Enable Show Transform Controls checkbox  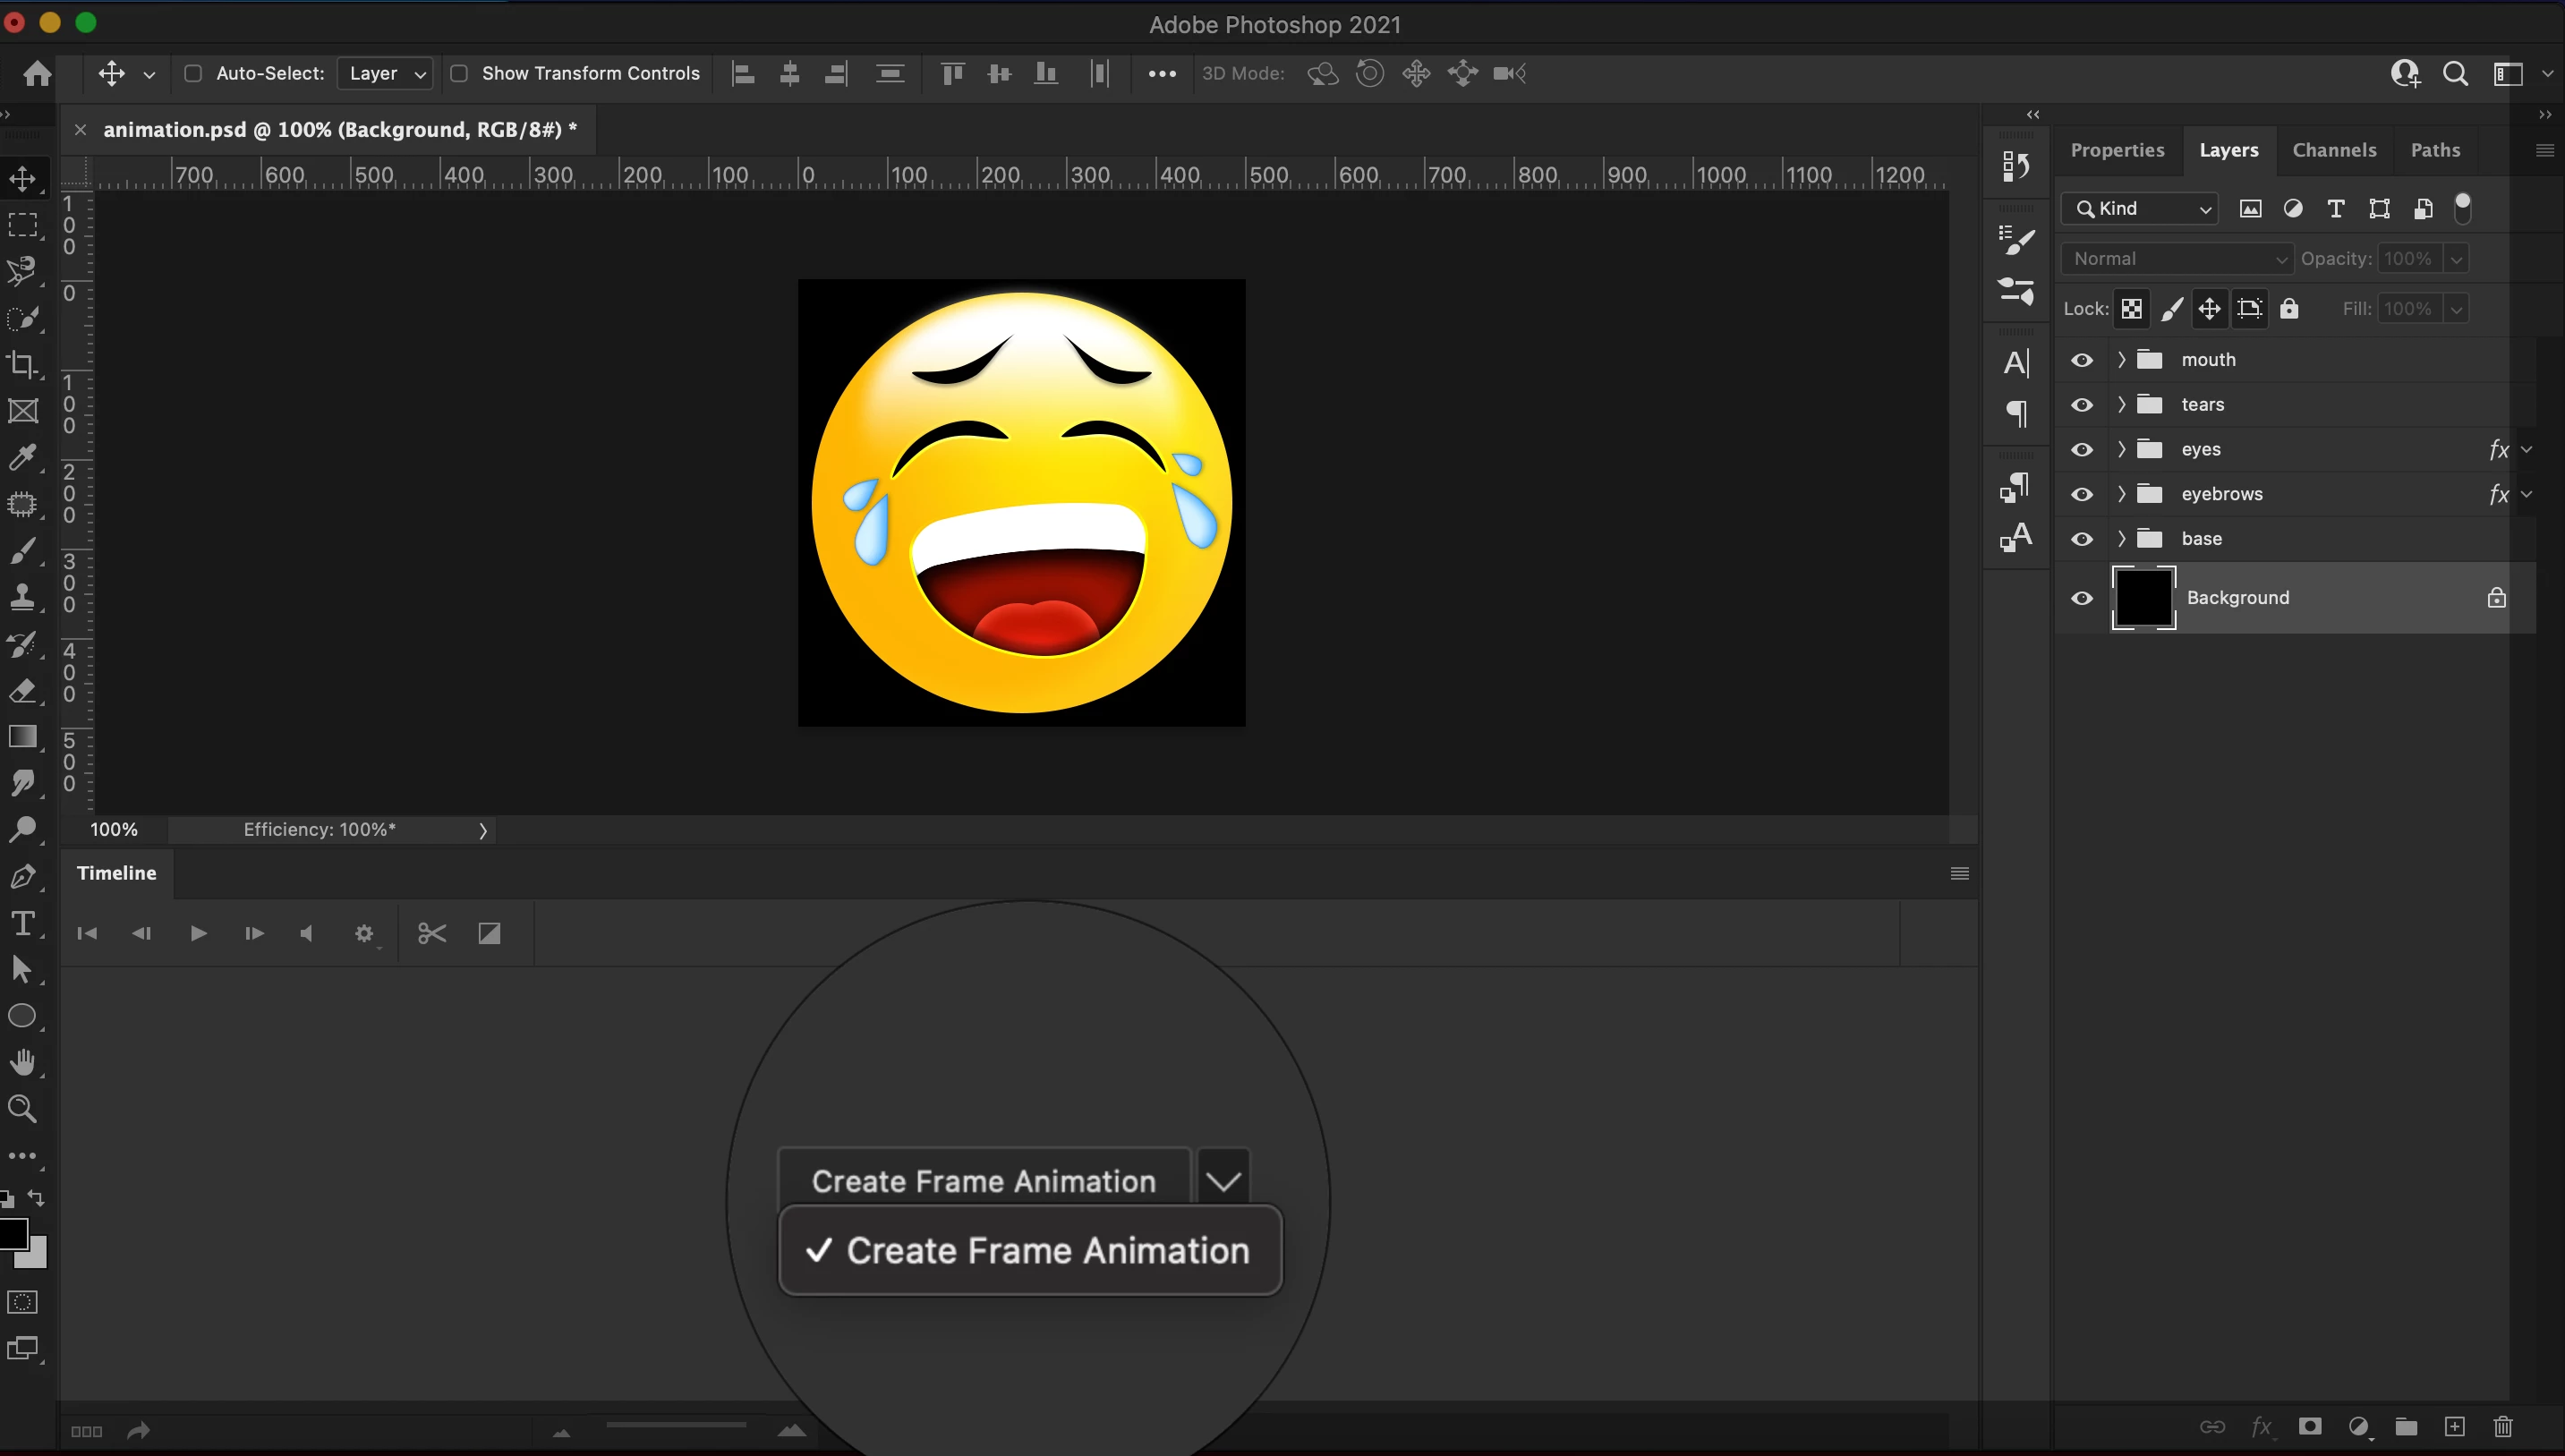pyautogui.click(x=459, y=73)
